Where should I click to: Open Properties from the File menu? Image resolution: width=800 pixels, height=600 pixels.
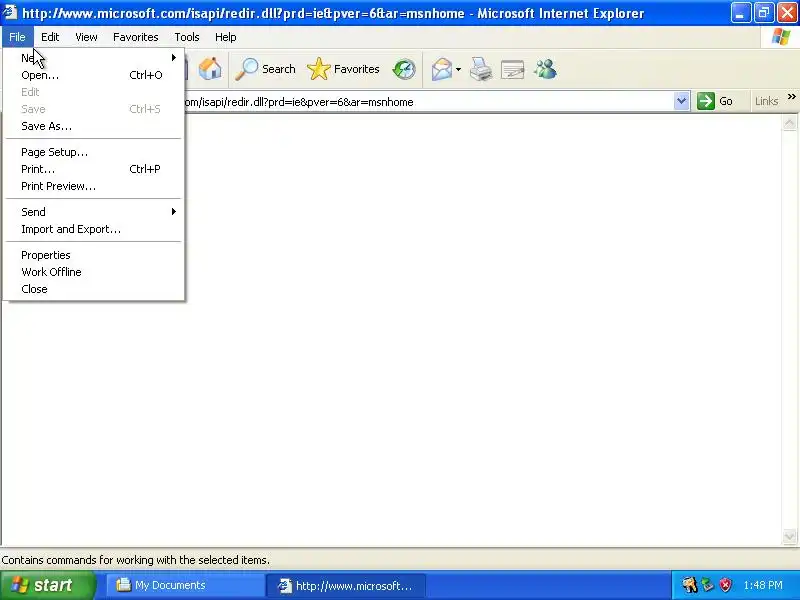pos(94,255)
